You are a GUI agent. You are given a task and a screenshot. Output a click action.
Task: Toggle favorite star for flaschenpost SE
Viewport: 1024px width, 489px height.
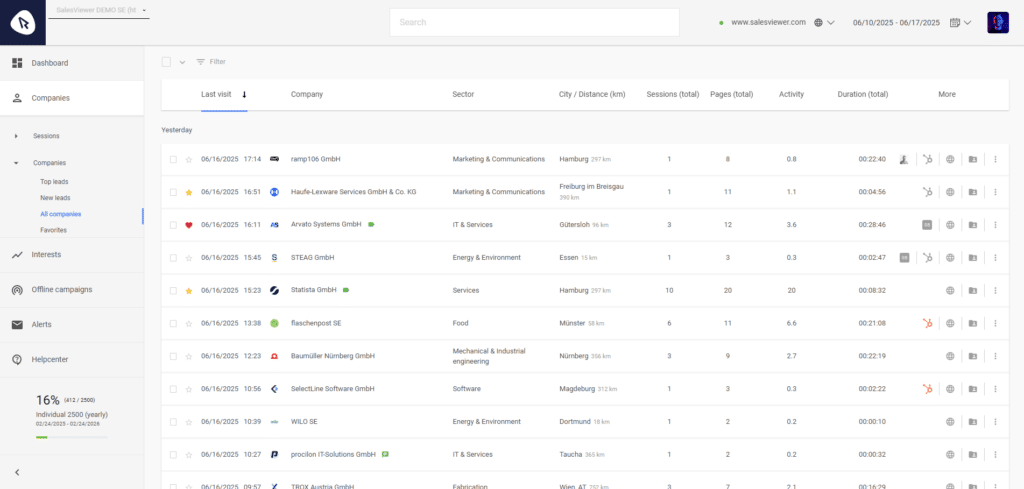coord(189,323)
